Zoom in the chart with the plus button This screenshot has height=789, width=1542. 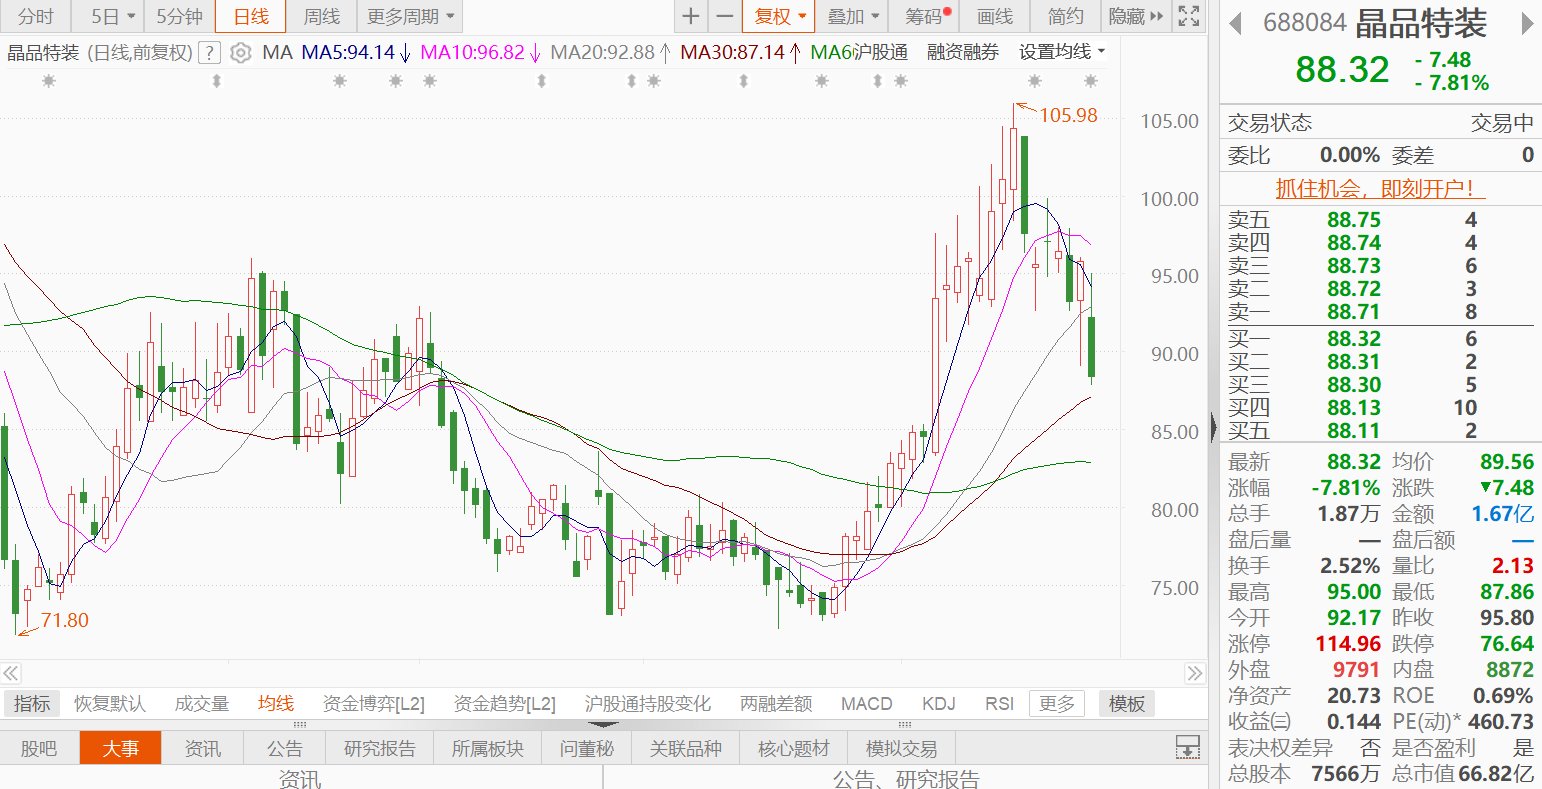click(690, 16)
